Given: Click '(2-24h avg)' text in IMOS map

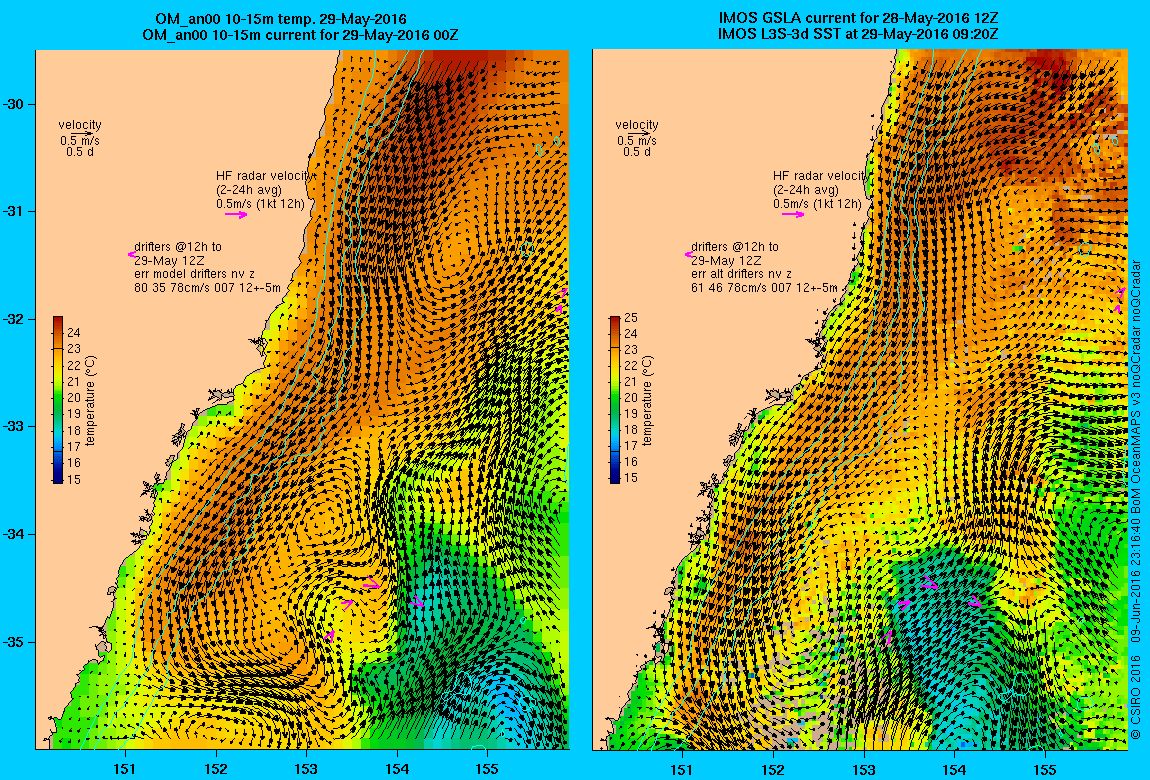Looking at the screenshot, I should tap(805, 190).
